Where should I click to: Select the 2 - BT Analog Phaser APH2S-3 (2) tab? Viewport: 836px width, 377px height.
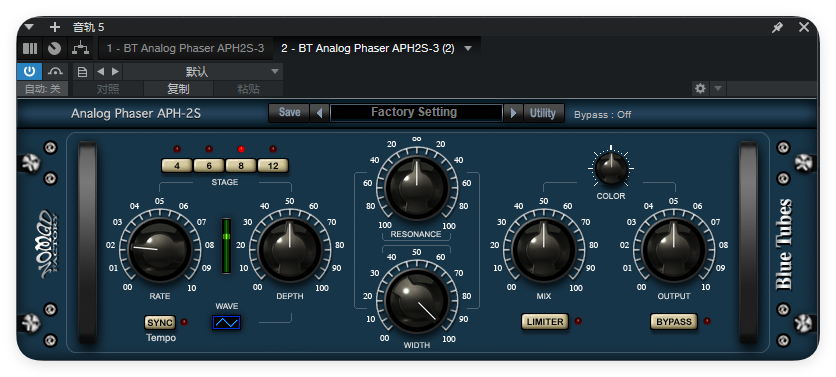point(368,49)
